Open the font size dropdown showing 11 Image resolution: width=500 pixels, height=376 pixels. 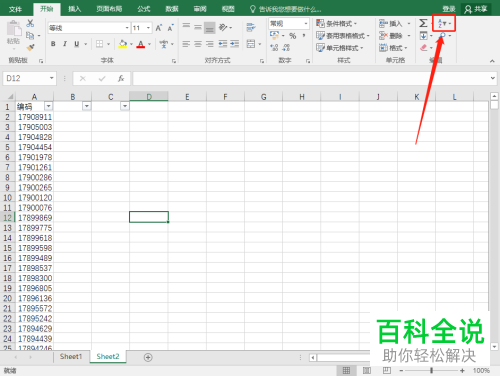[148, 28]
